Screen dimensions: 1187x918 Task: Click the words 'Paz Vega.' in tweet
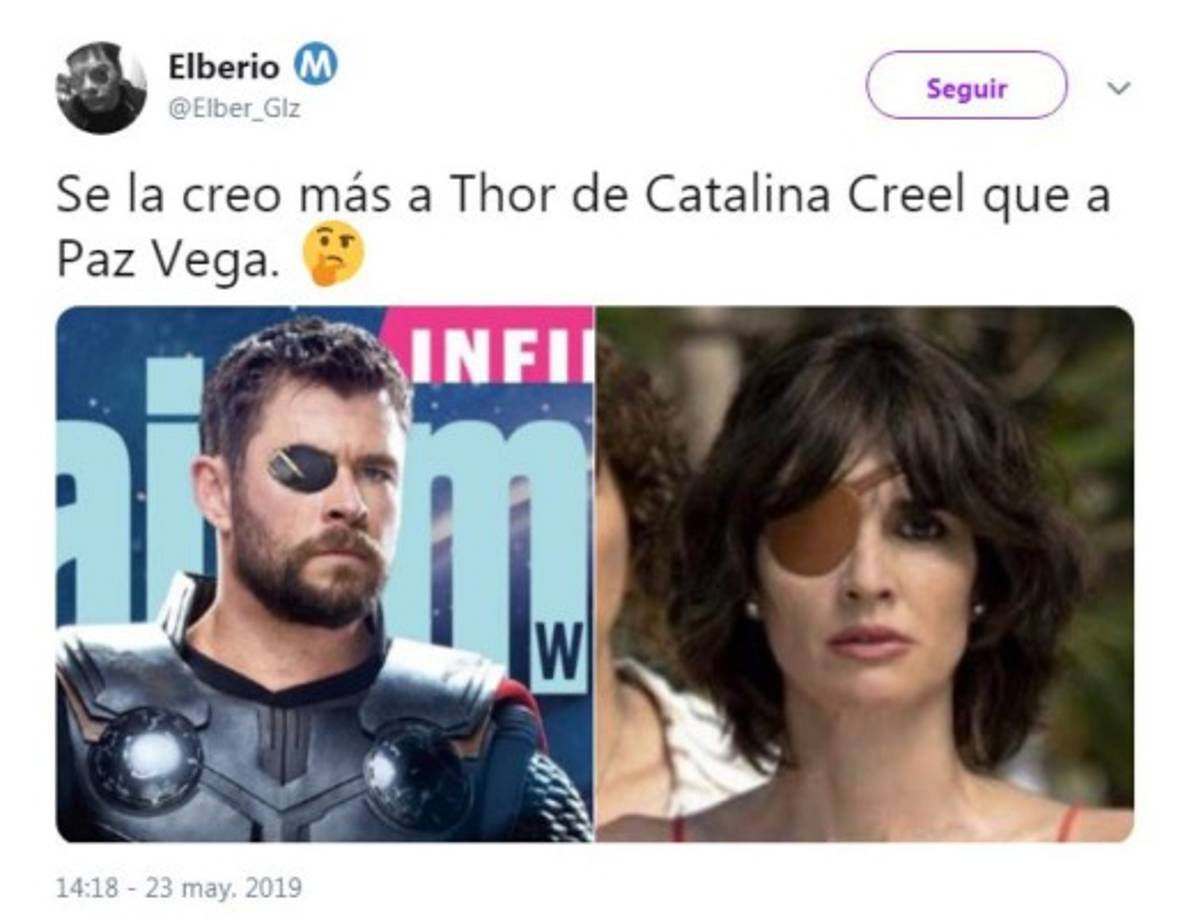point(164,260)
